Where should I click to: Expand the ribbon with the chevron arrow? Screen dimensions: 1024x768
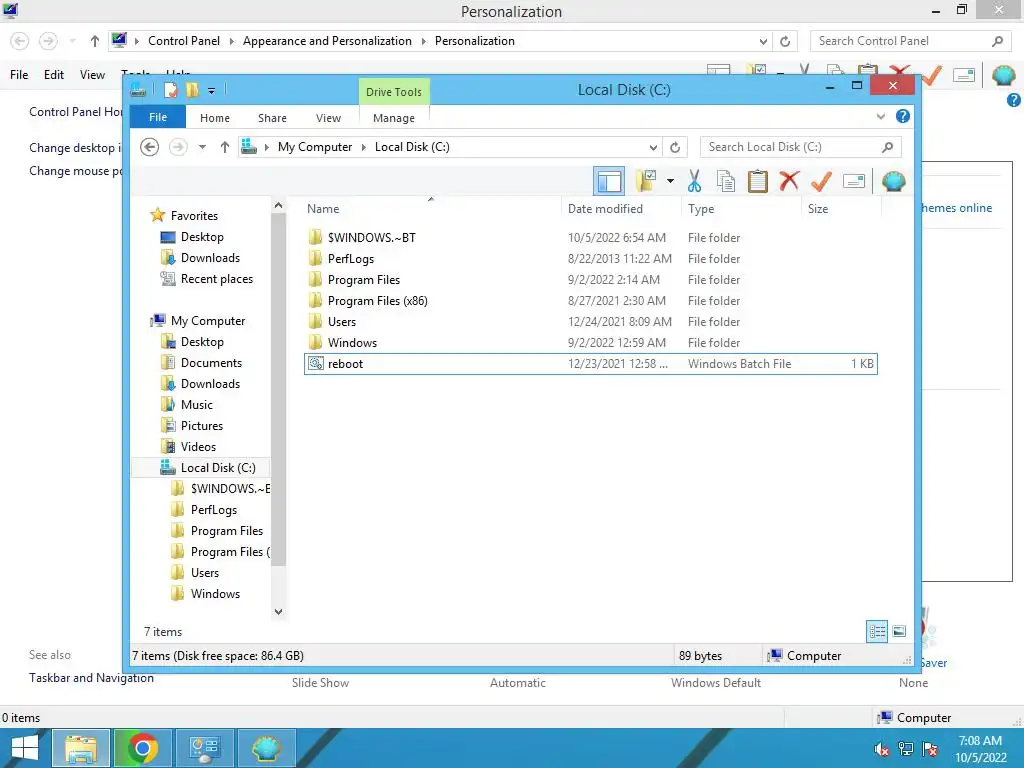880,116
